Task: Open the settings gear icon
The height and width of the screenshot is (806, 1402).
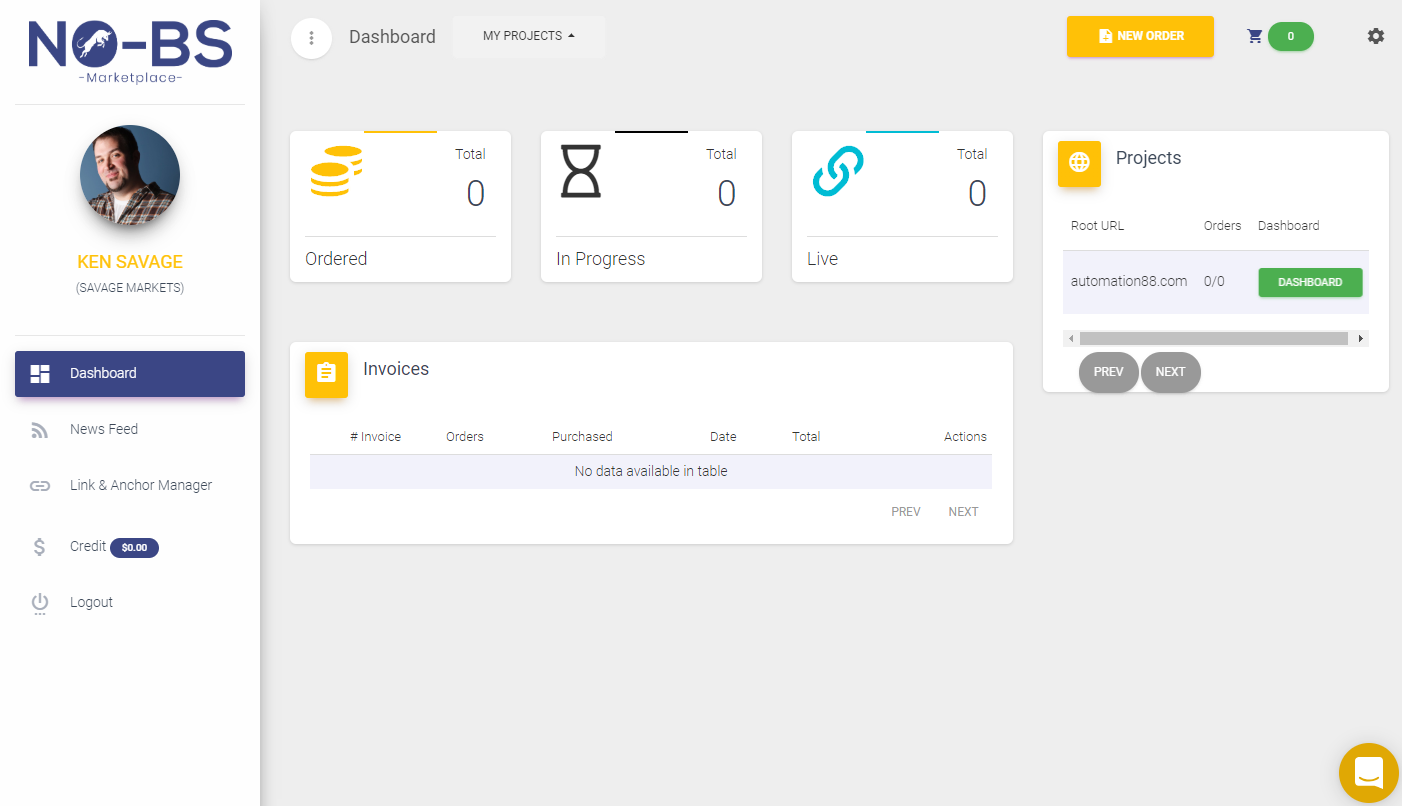Action: pos(1376,36)
